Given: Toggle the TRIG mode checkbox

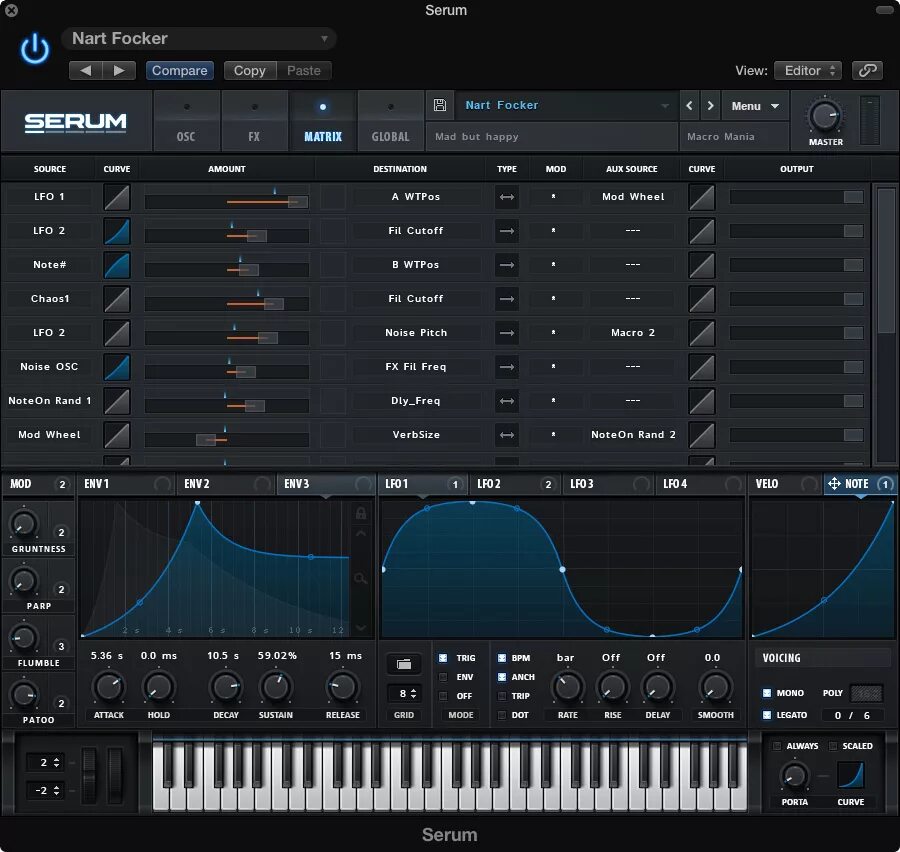Looking at the screenshot, I should pyautogui.click(x=443, y=658).
